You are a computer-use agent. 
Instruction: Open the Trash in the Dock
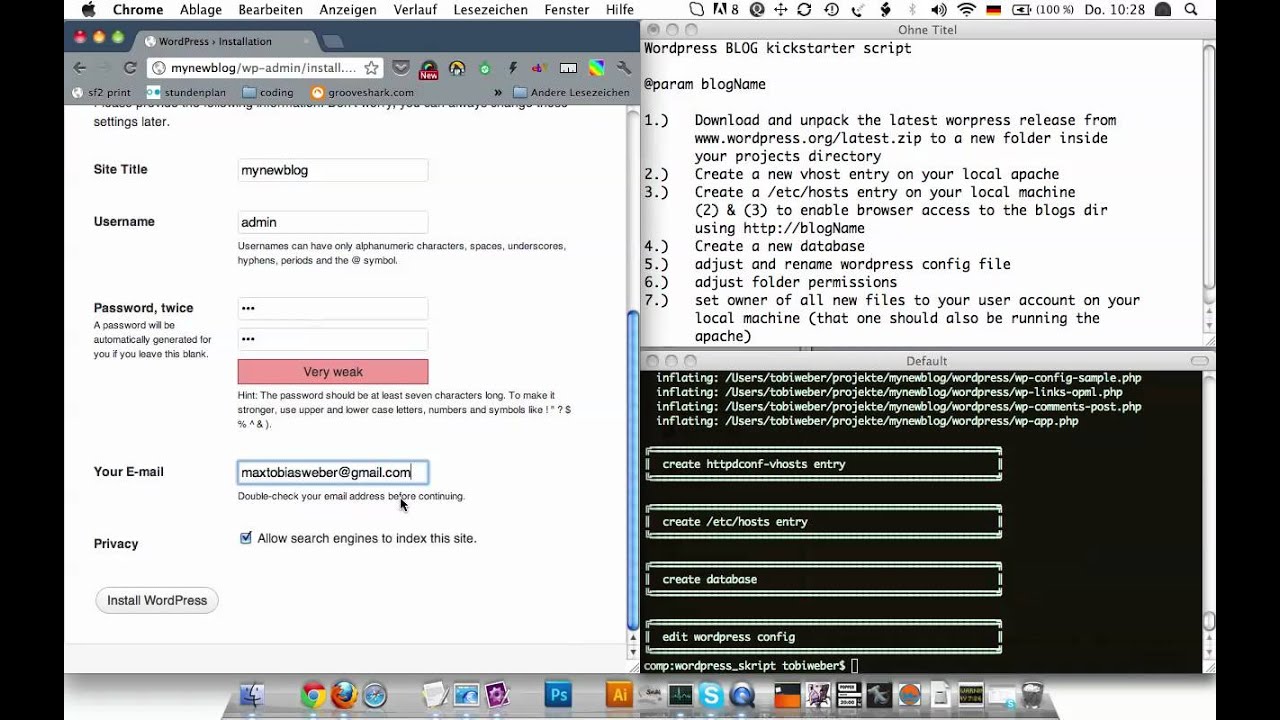coord(1032,695)
